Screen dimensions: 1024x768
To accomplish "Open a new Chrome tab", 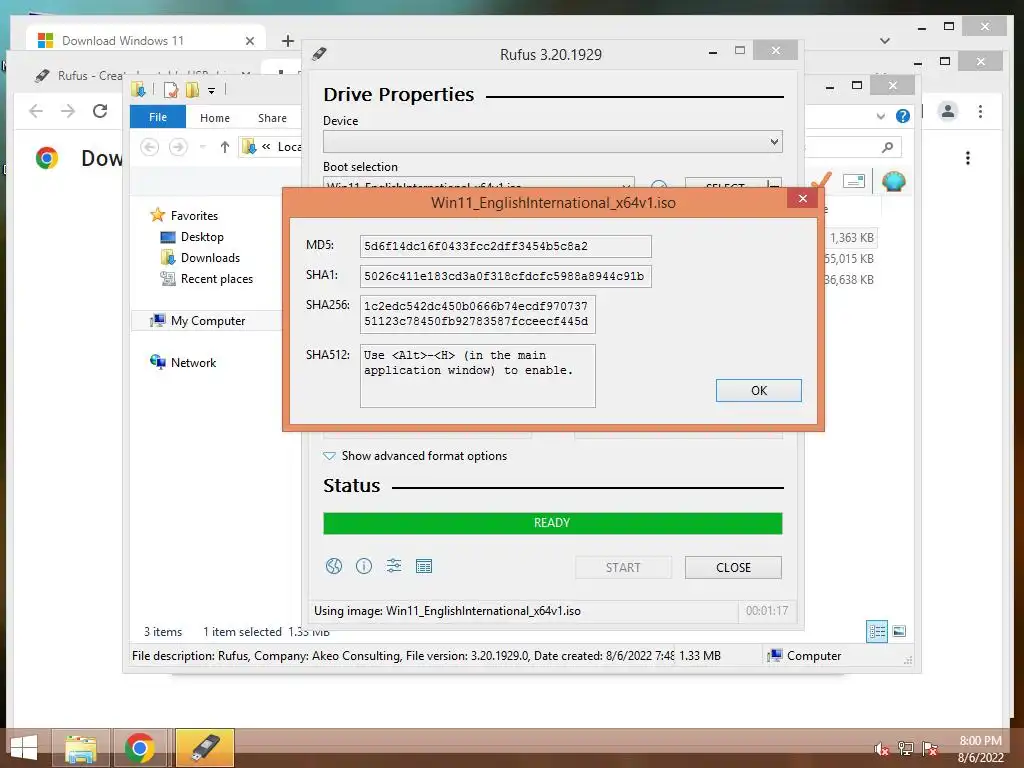I will [x=288, y=40].
